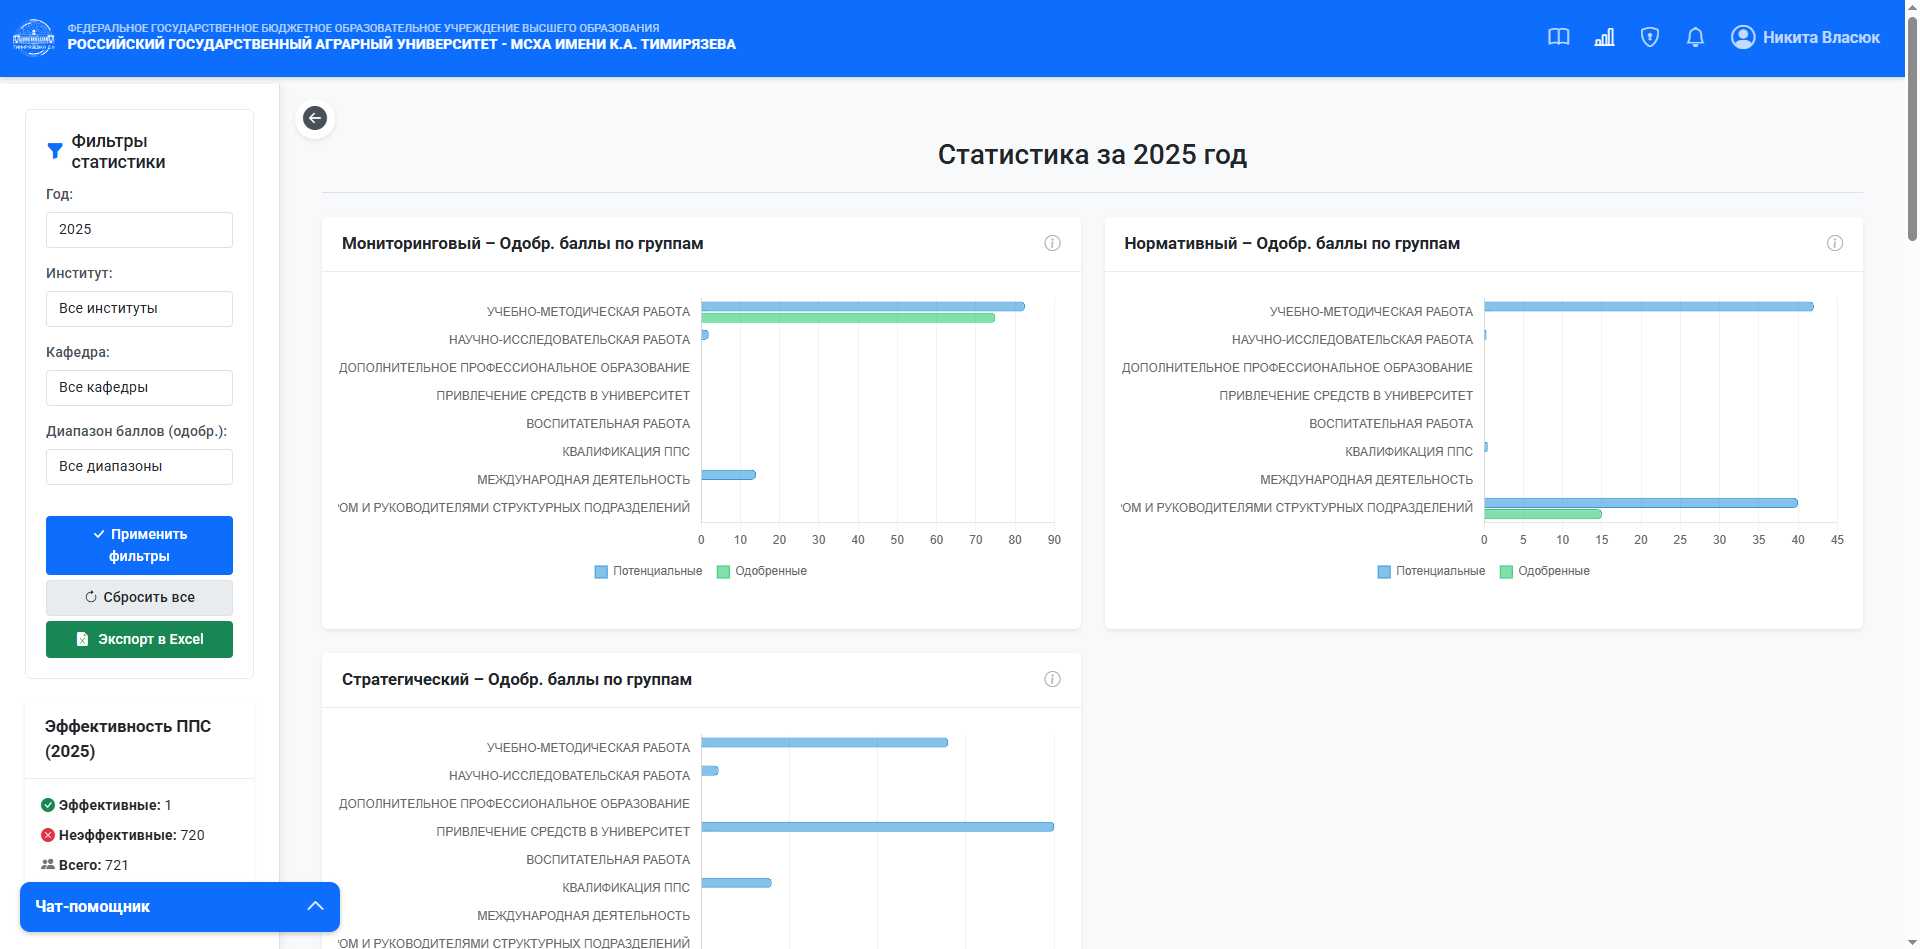Click the Всего: 721 text
The image size is (1920, 949).
click(94, 865)
